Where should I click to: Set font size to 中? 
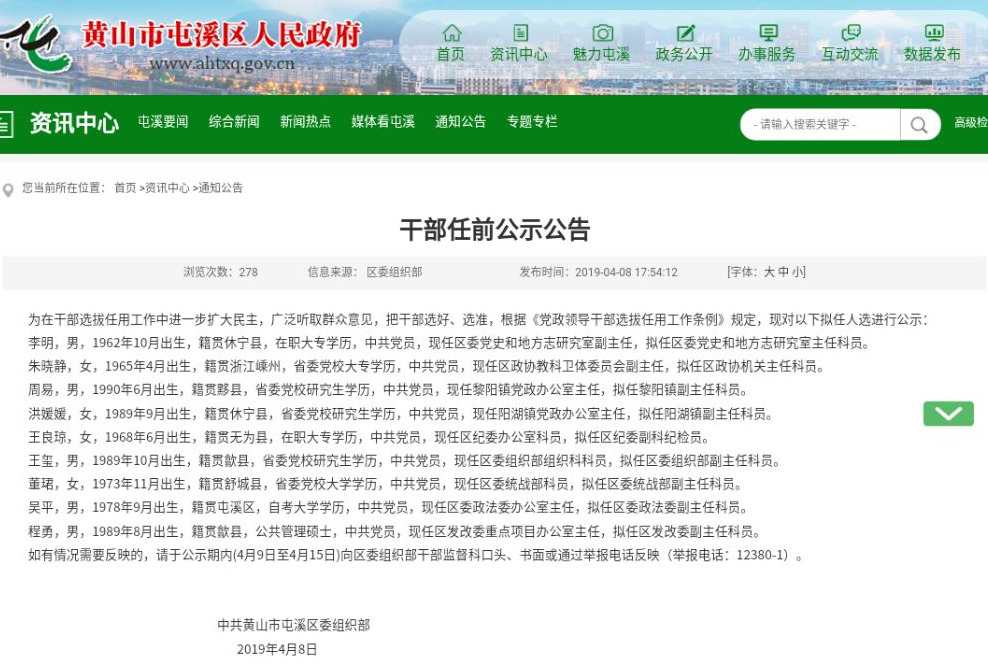point(783,272)
